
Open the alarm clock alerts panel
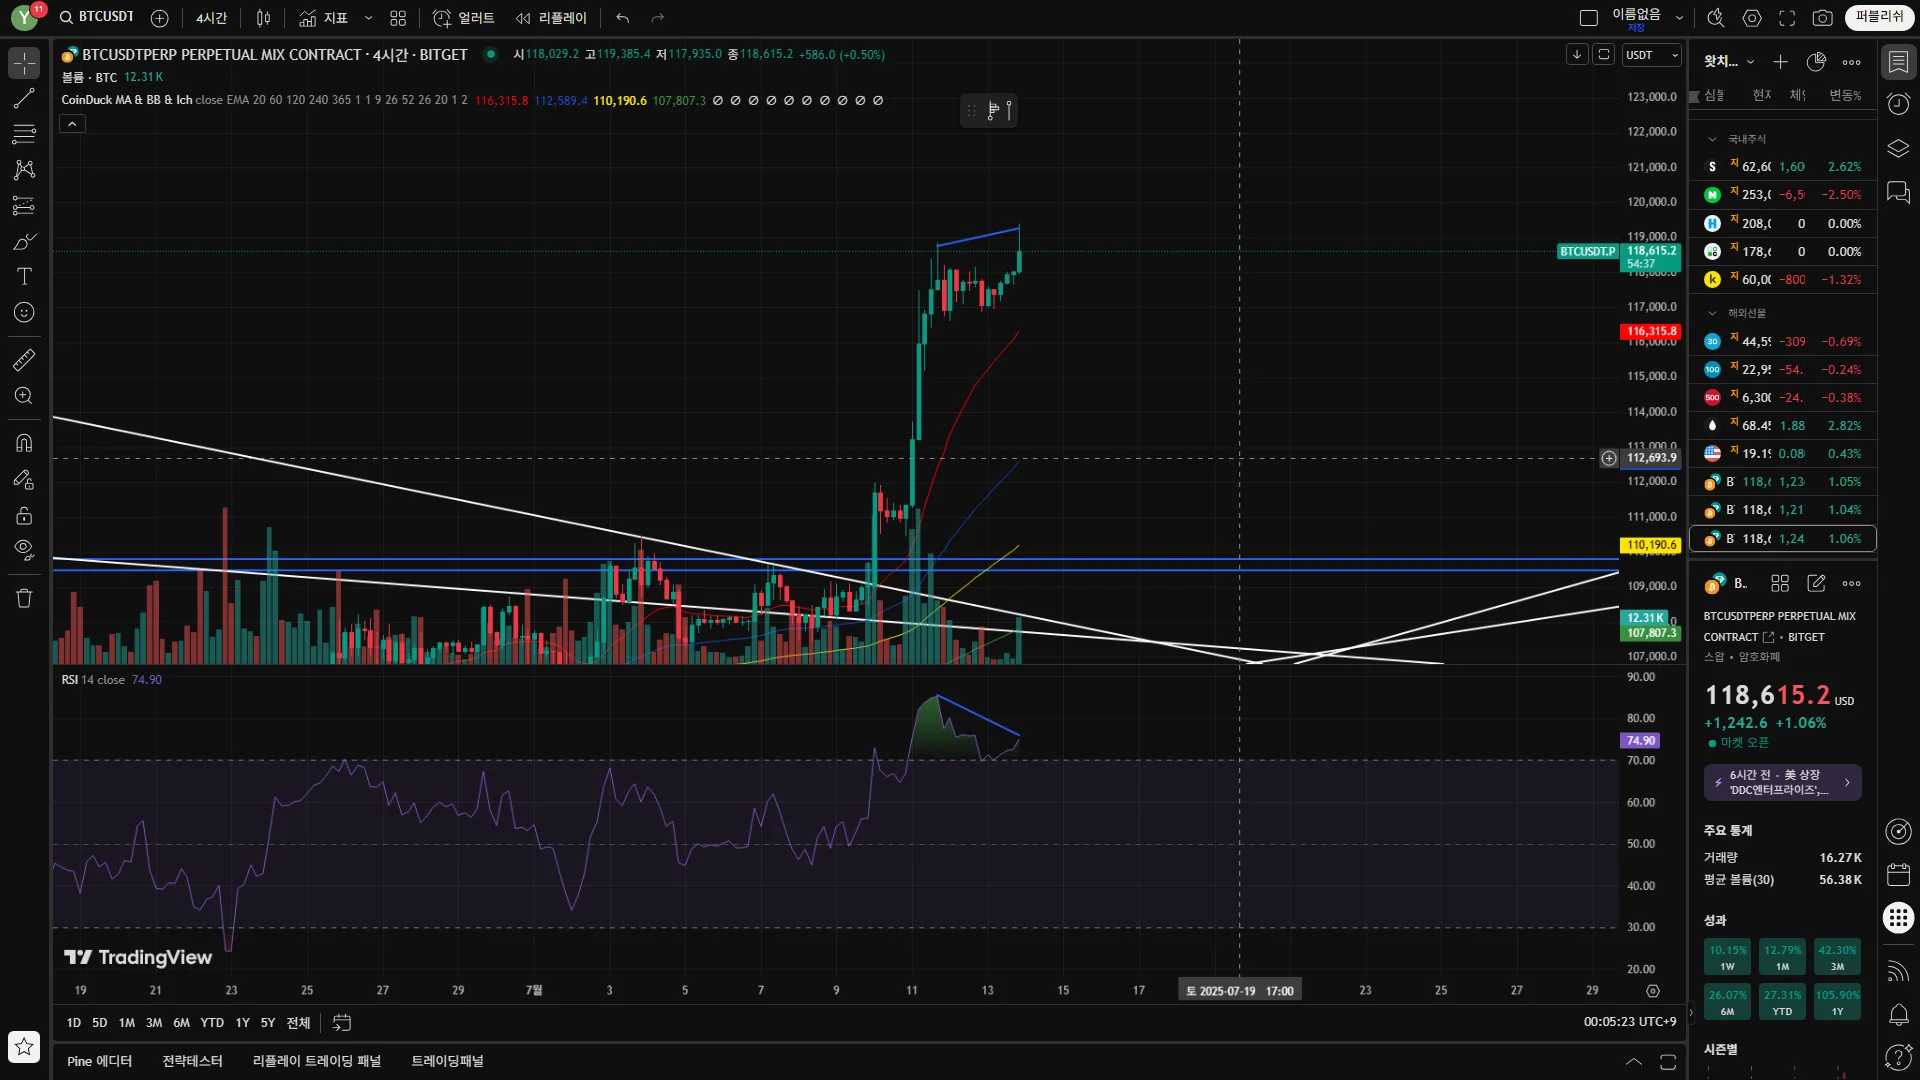[x=1898, y=104]
